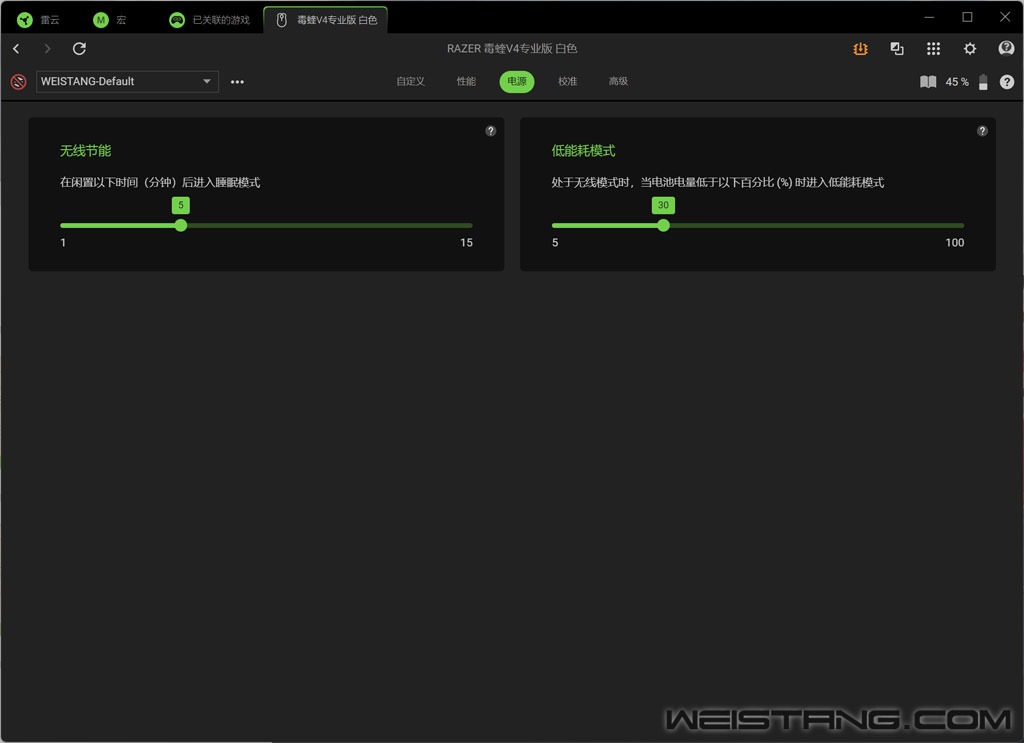This screenshot has width=1024, height=743.
Task: Click the back navigation arrow
Action: (16, 49)
